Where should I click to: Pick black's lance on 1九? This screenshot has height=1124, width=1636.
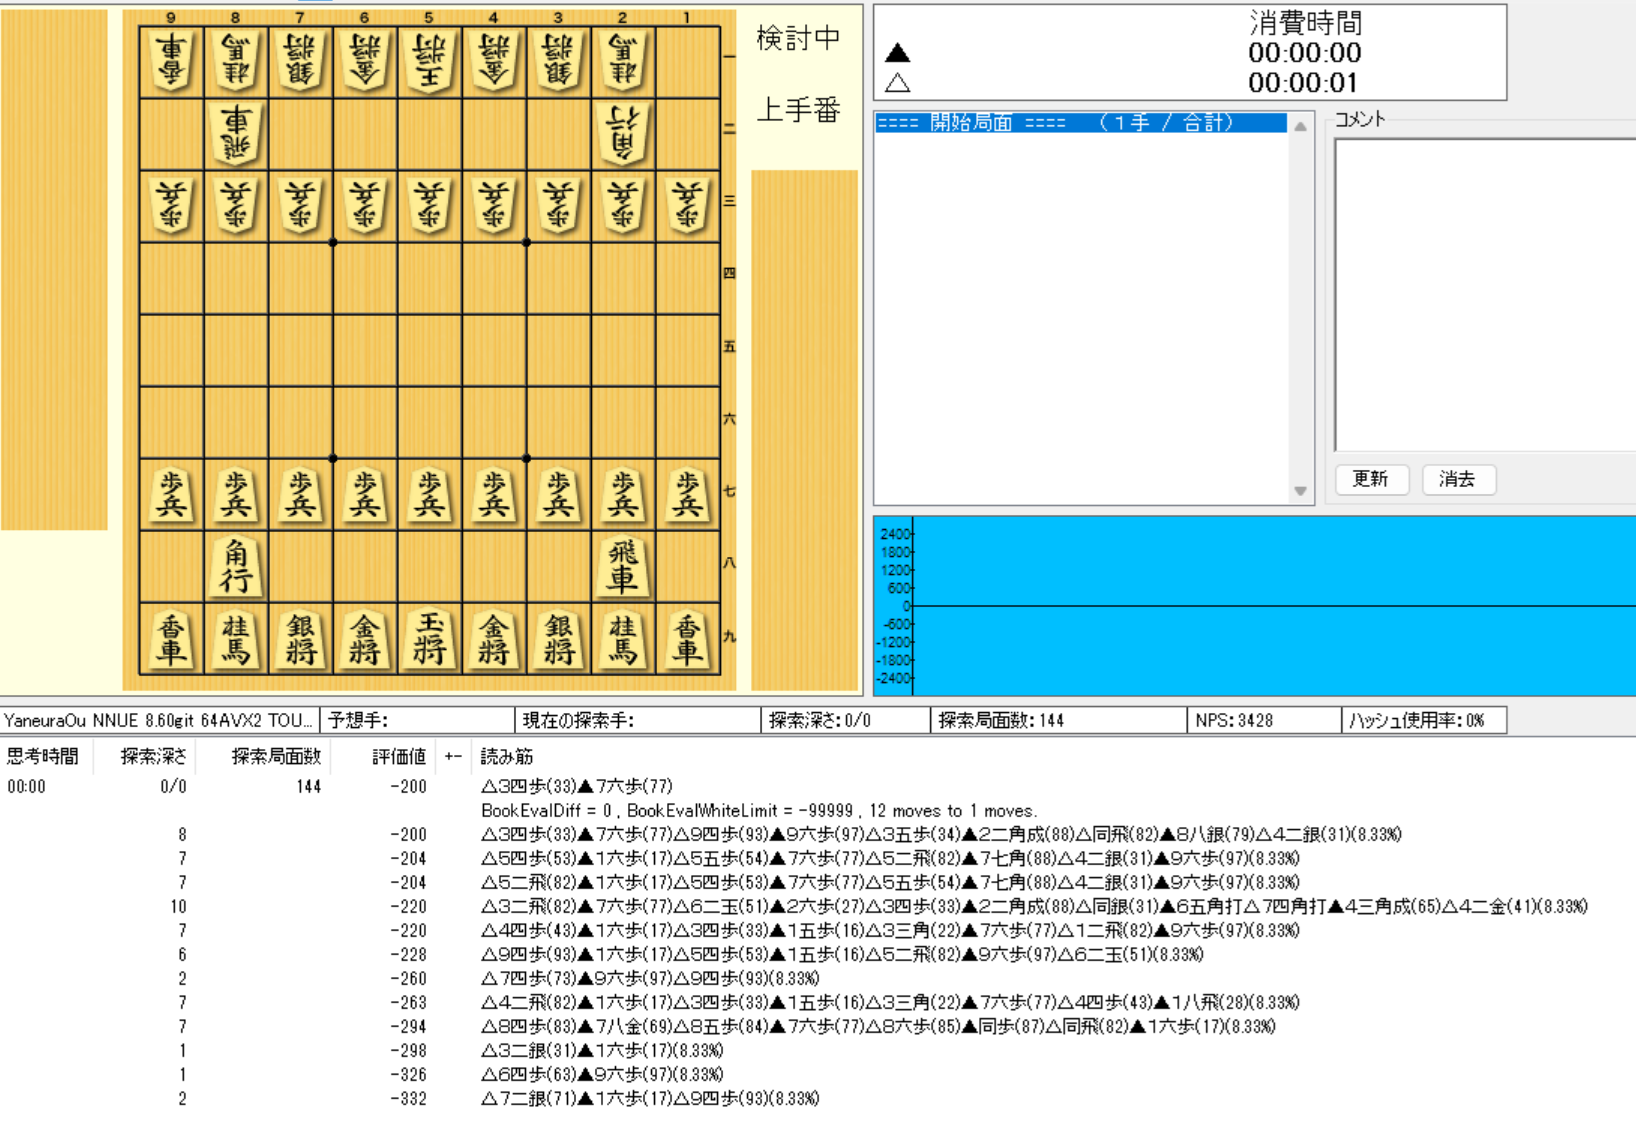pyautogui.click(x=687, y=639)
